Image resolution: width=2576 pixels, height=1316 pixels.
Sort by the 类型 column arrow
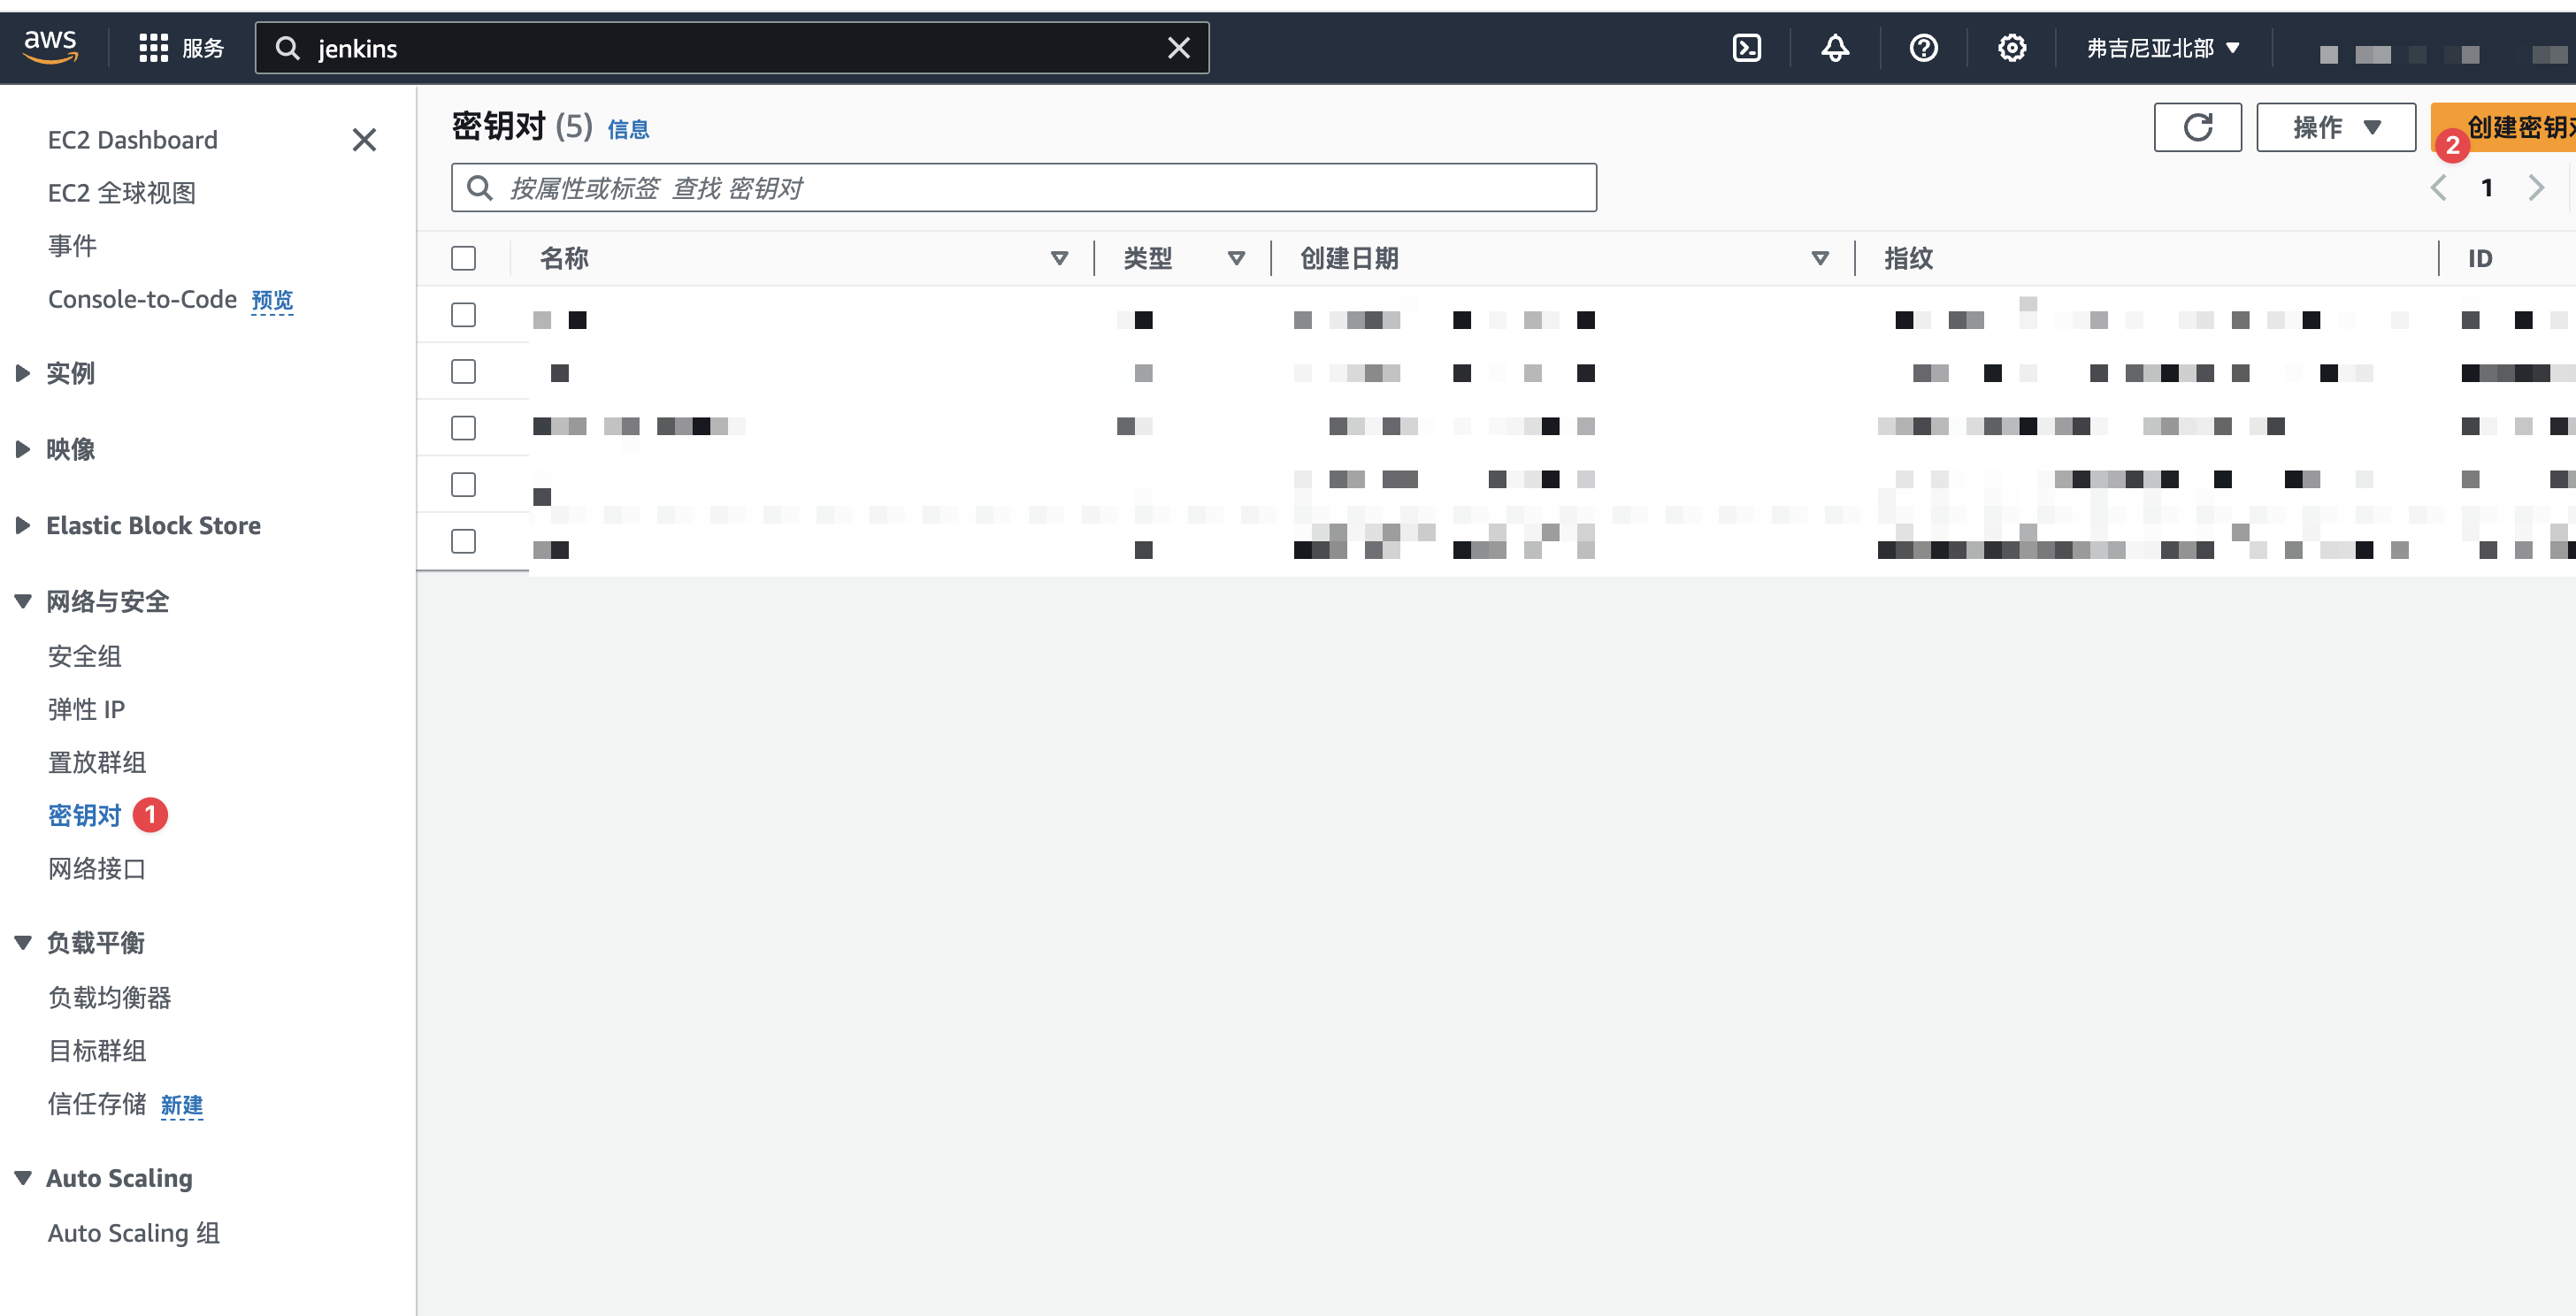(x=1236, y=259)
